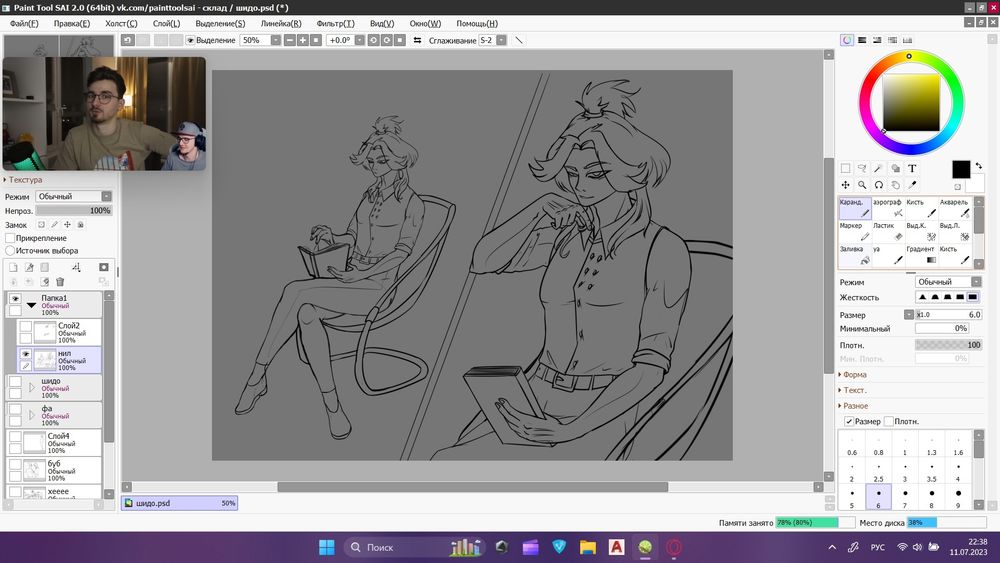Open the Вид menu
Viewport: 1000px width, 563px height.
click(382, 24)
